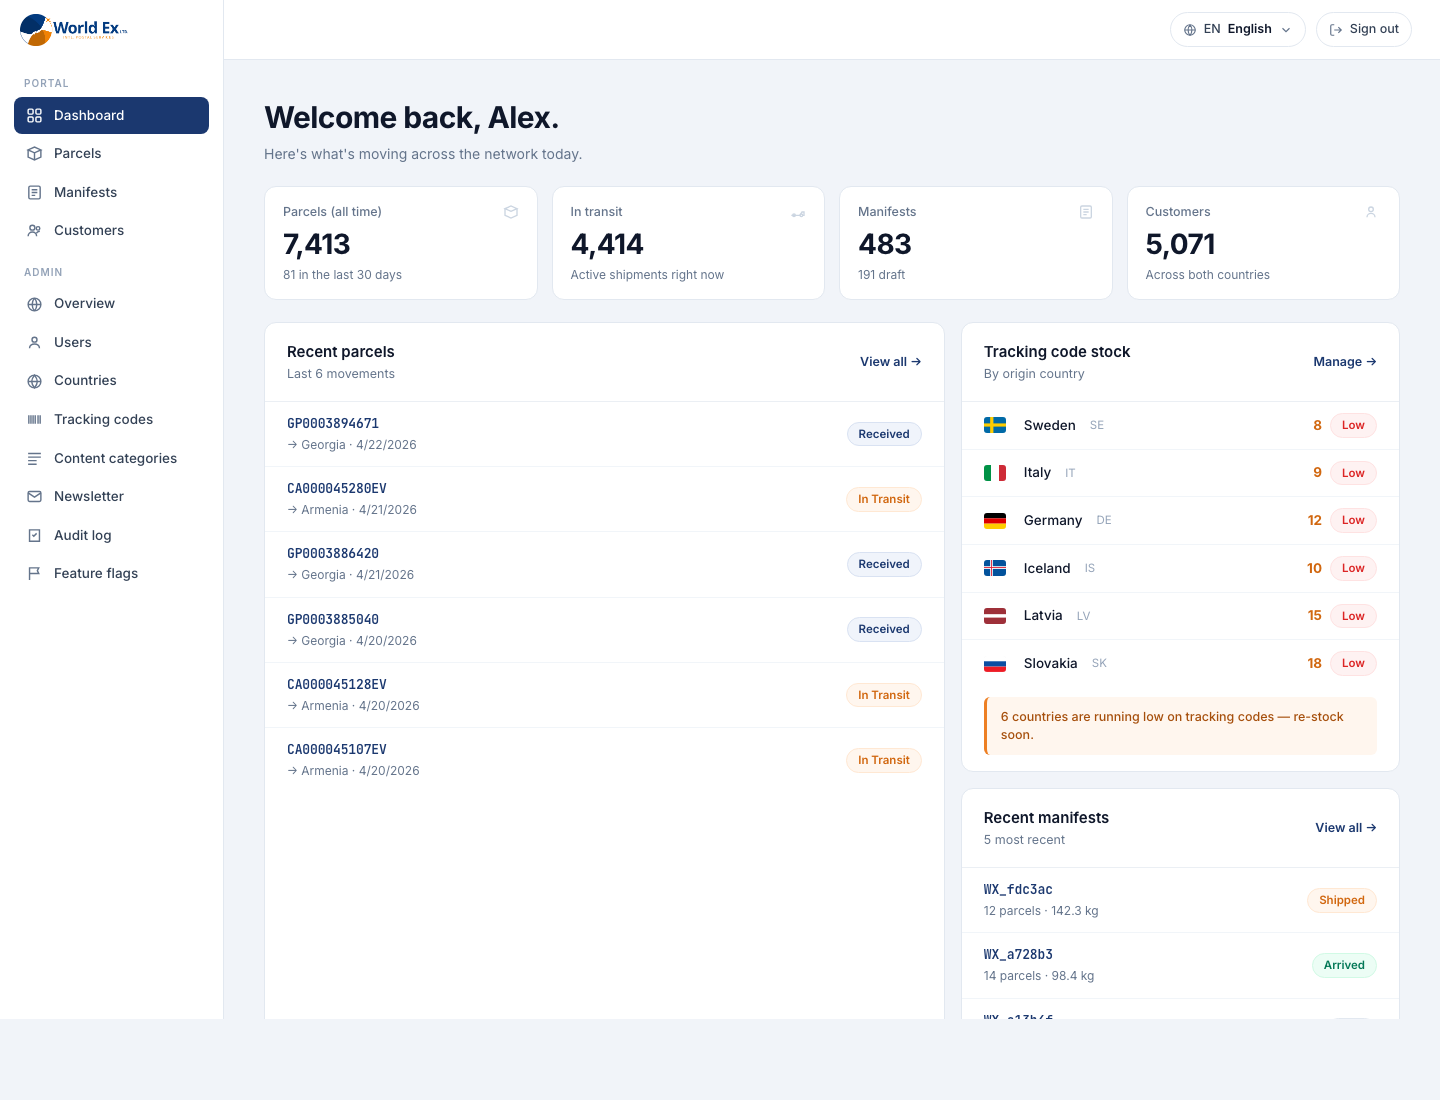
Task: Go to Tracking codes page
Action: point(111,420)
